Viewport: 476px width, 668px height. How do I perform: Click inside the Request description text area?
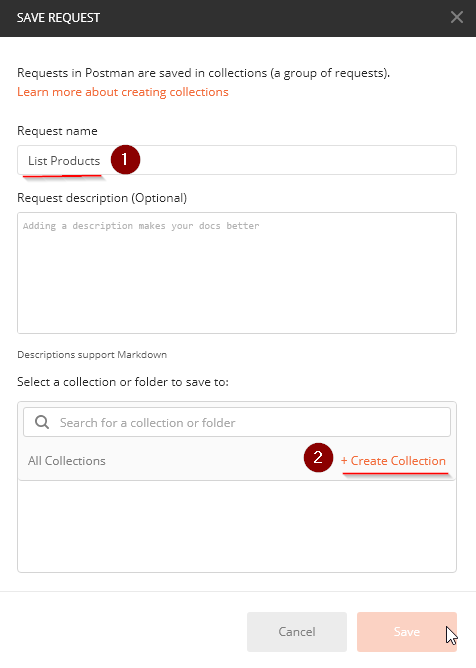pyautogui.click(x=237, y=273)
